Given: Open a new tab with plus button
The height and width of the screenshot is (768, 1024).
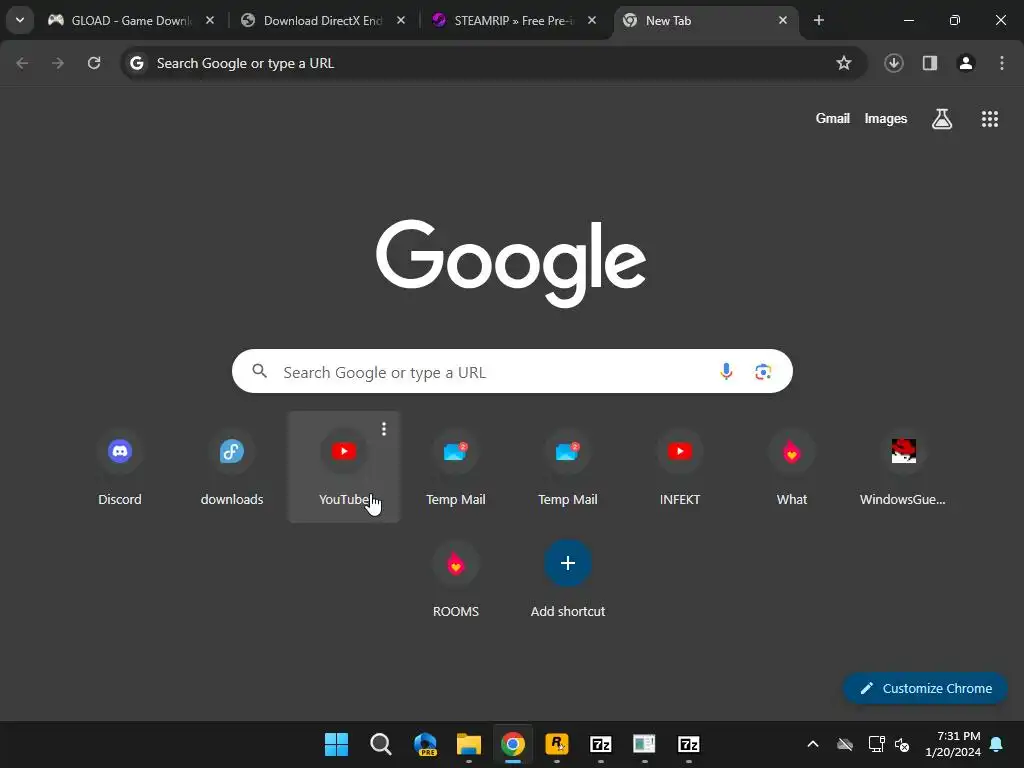Looking at the screenshot, I should coord(819,21).
